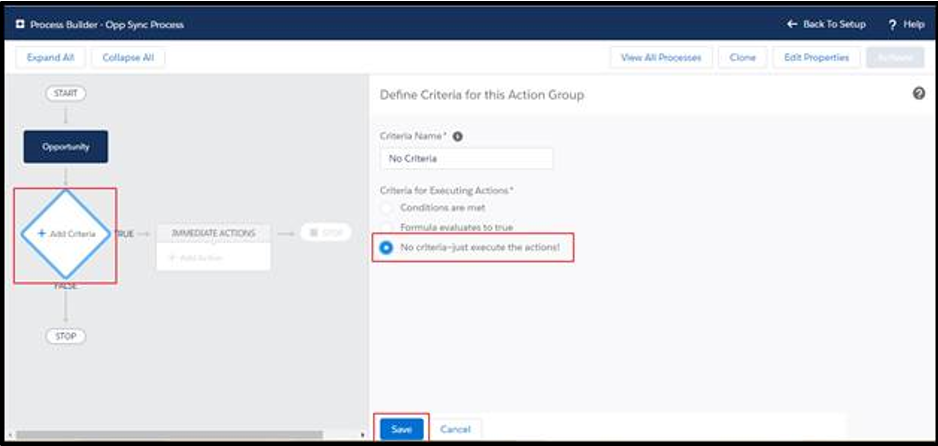938x446 pixels.
Task: Save the criteria definition
Action: tap(401, 428)
